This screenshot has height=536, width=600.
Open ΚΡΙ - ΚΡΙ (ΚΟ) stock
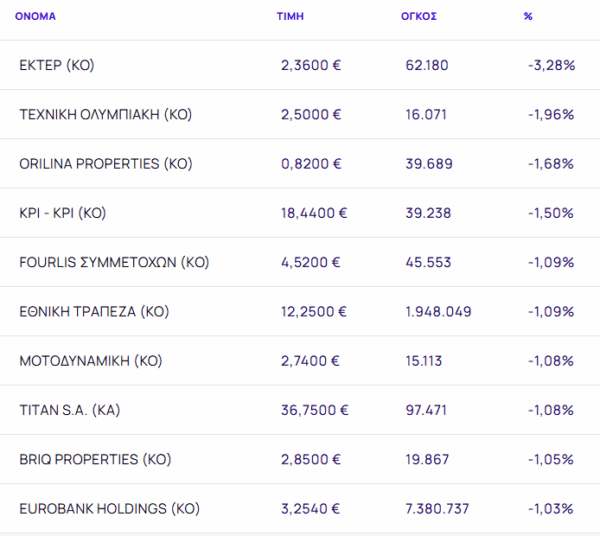pyautogui.click(x=62, y=213)
